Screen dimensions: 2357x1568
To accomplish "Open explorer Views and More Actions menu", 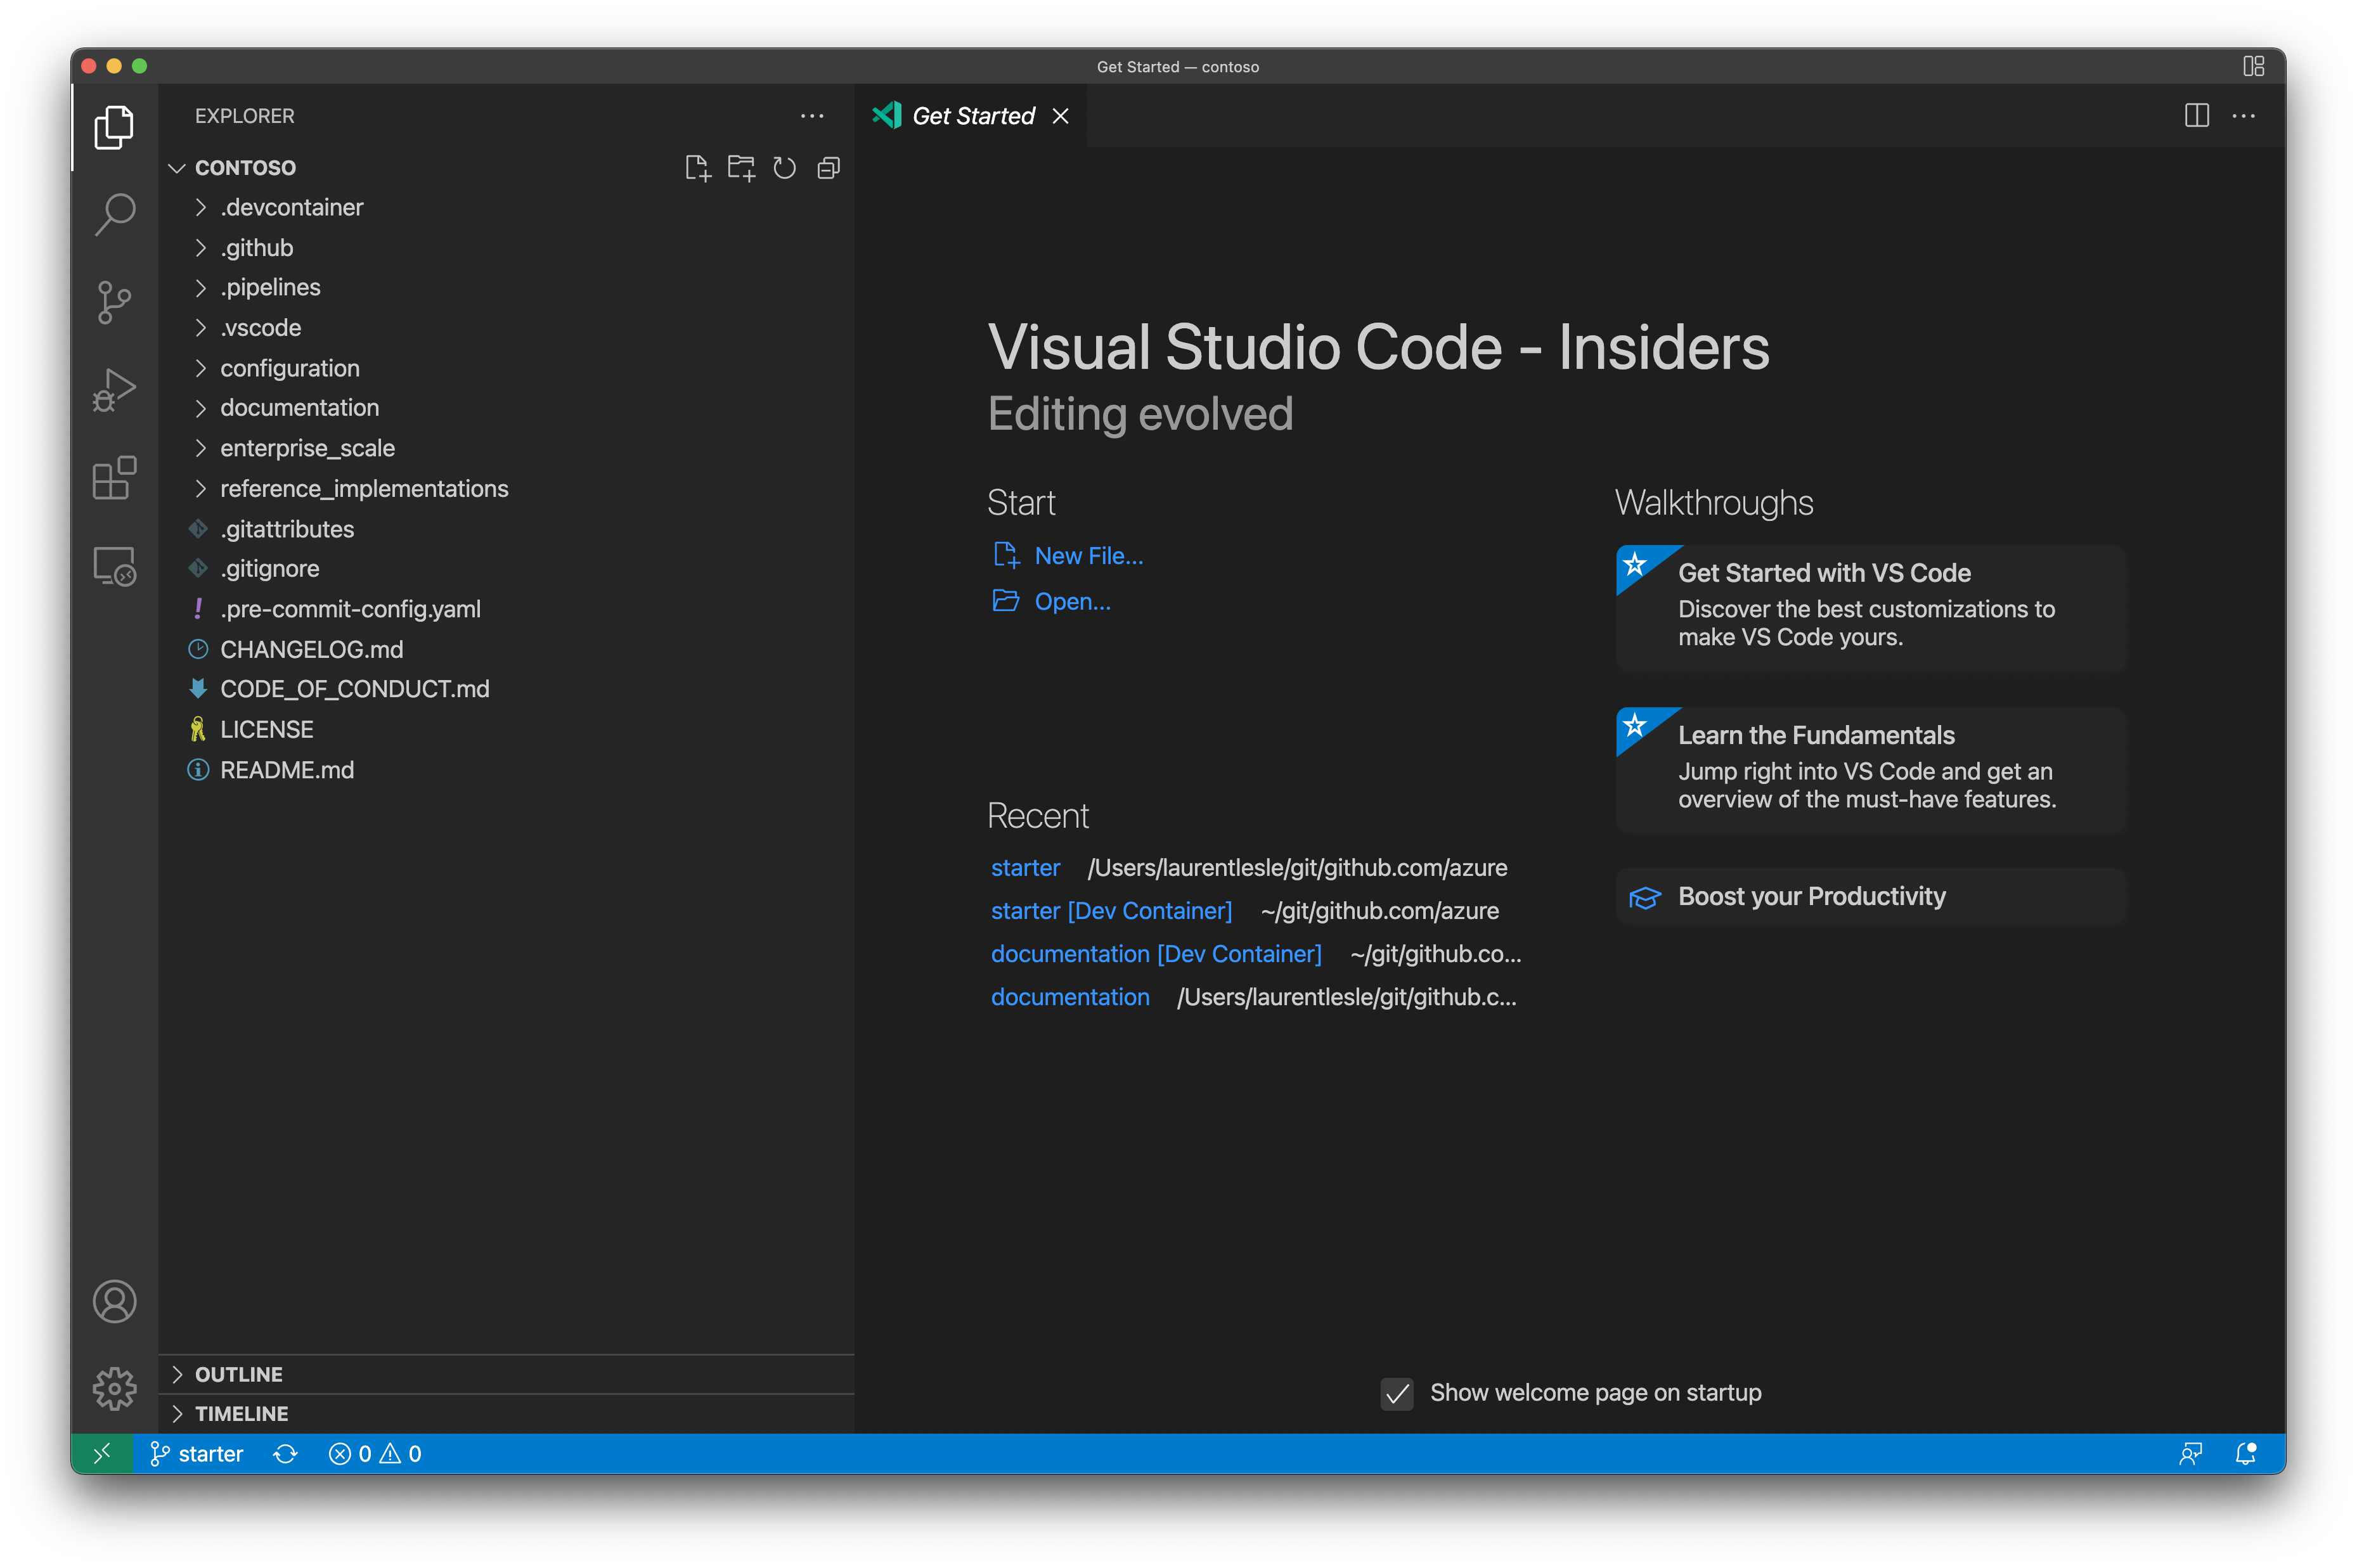I will pyautogui.click(x=812, y=116).
